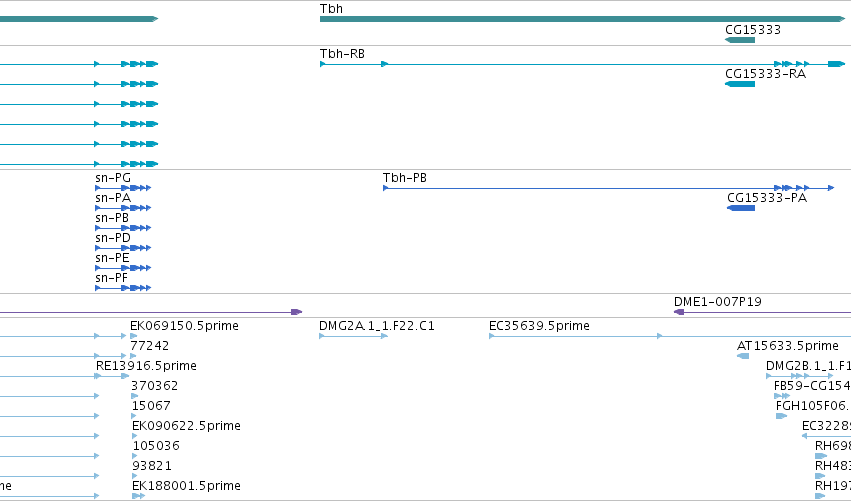Viewport: 851px width, 501px height.
Task: Click the CG15333 gene arrow
Action: (740, 40)
